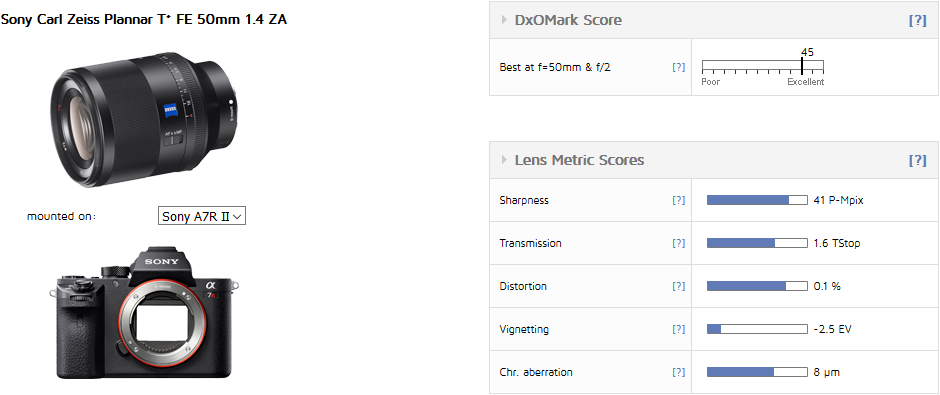Click the help icon next to Chr. aberration

tap(678, 372)
